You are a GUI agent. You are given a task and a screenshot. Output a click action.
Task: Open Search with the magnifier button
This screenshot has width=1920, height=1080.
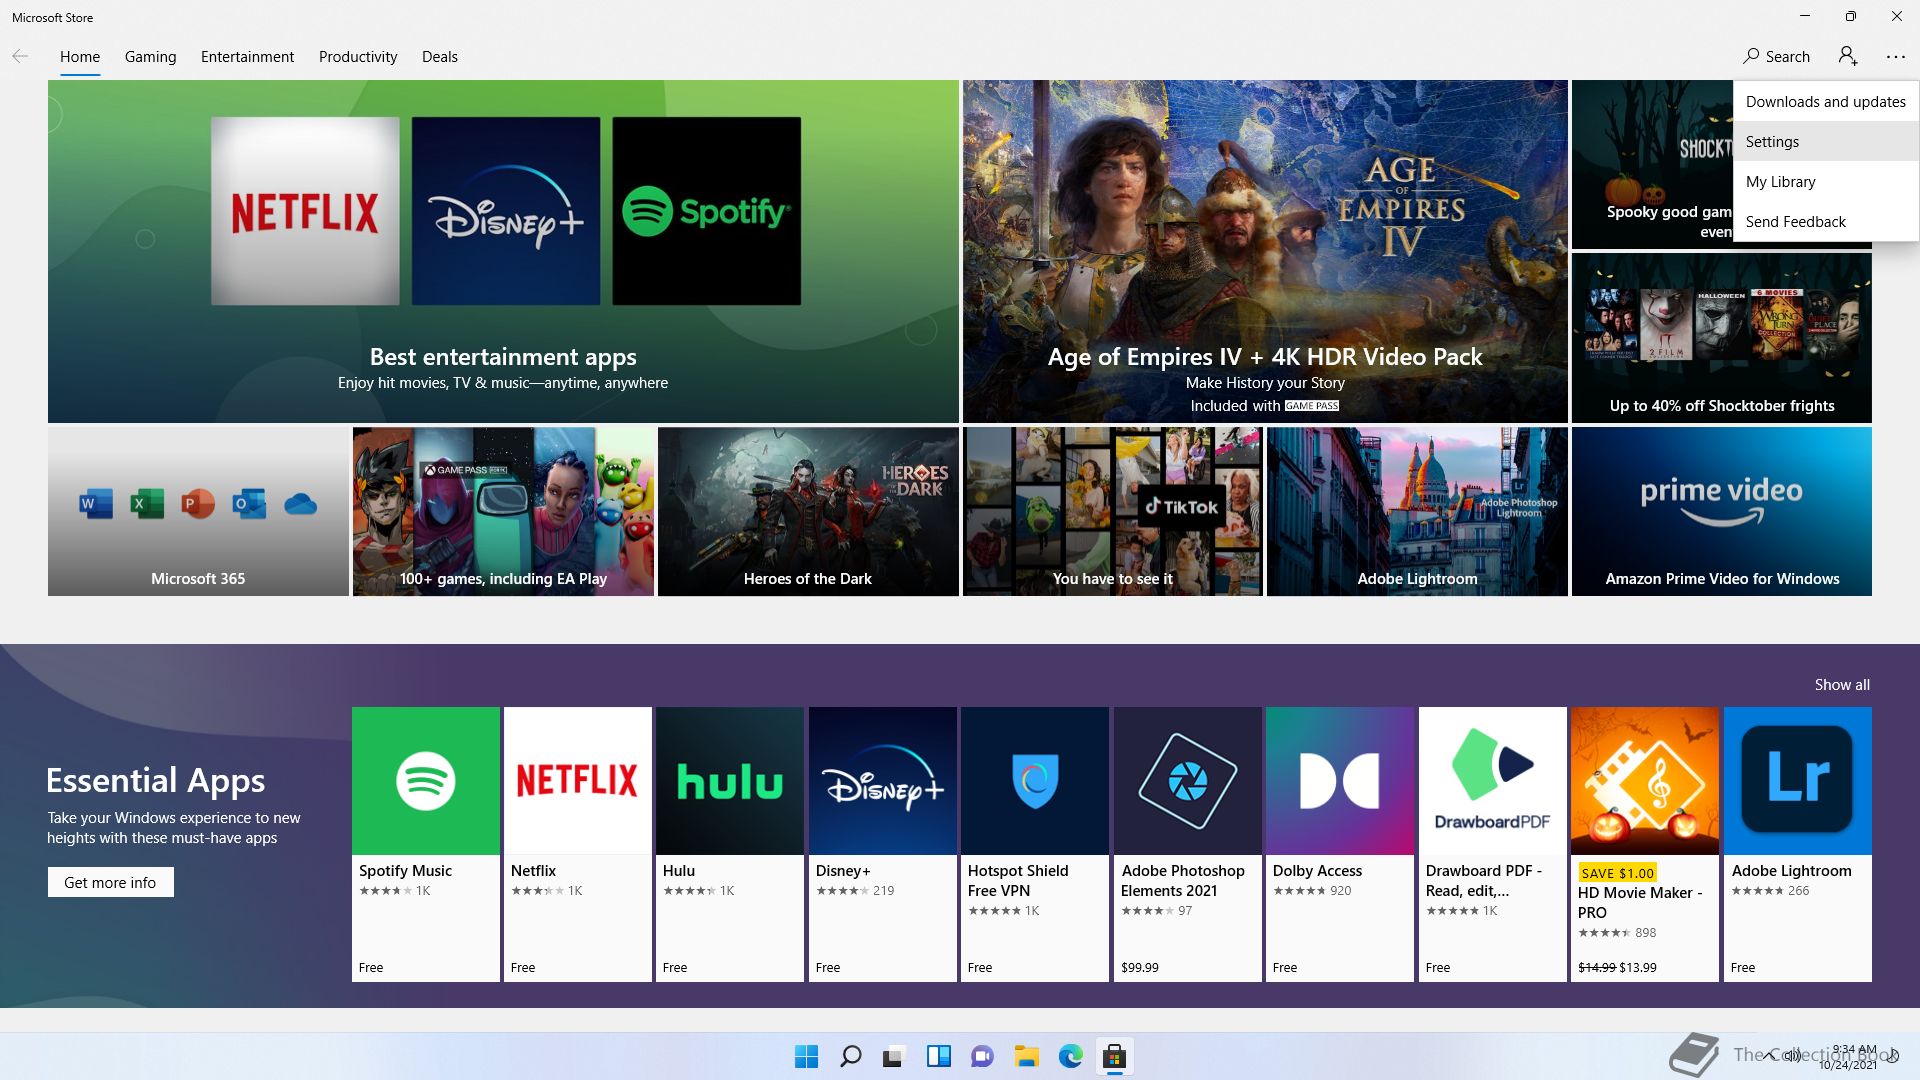click(1777, 57)
